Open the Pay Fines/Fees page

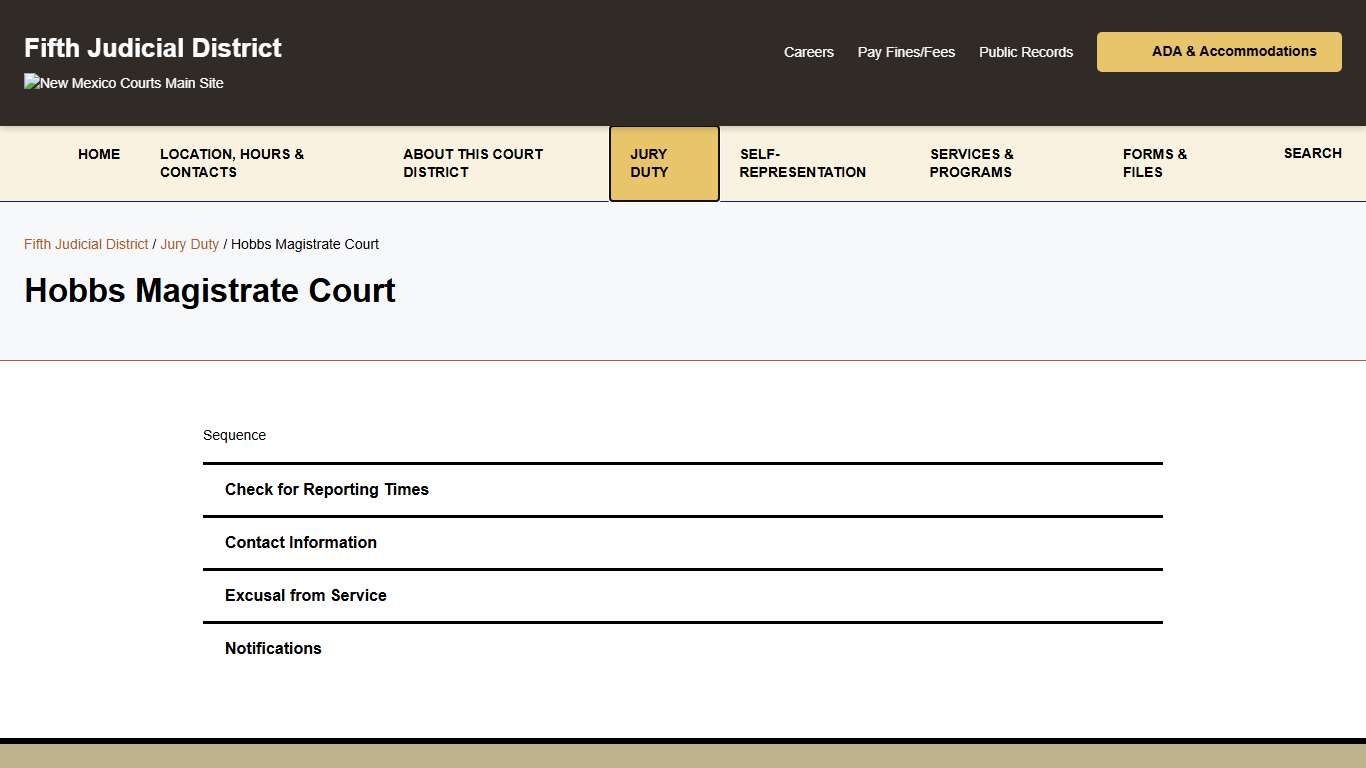[x=906, y=52]
